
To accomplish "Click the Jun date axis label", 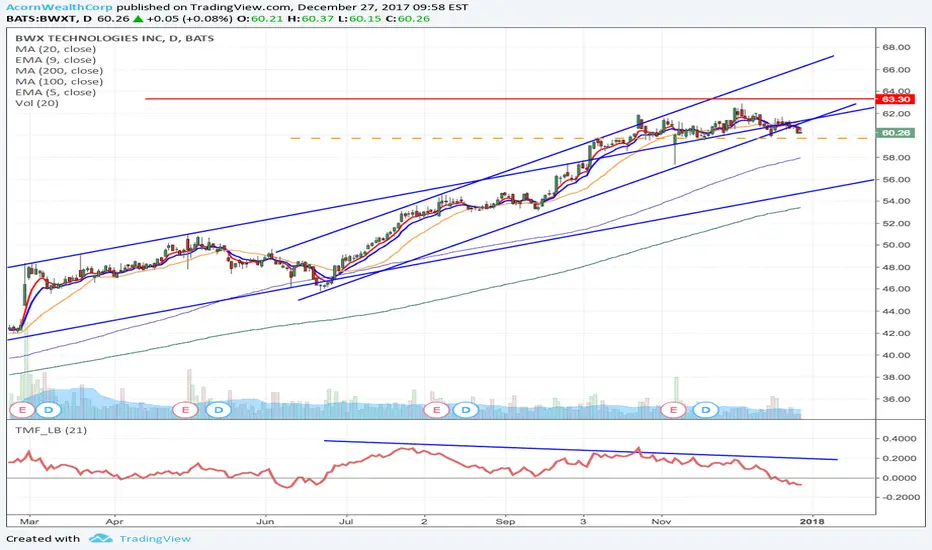I will click(265, 521).
